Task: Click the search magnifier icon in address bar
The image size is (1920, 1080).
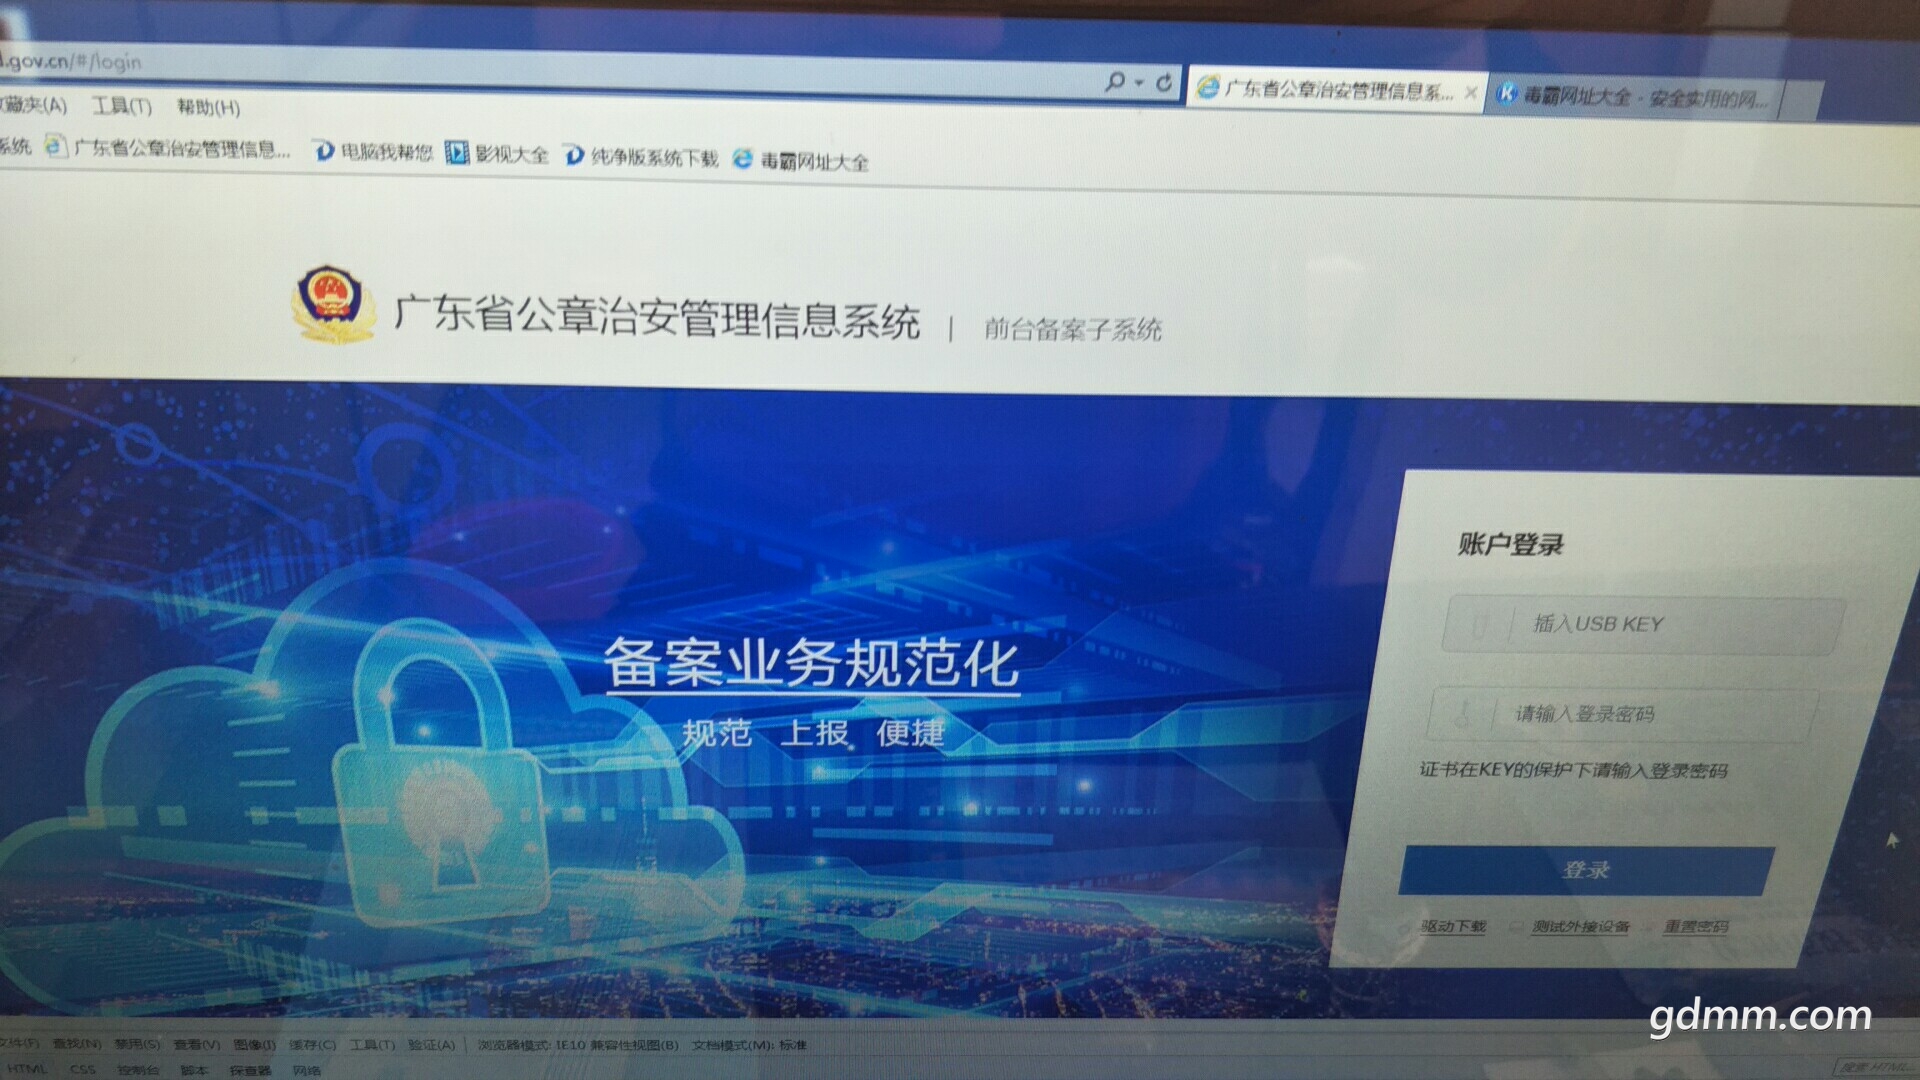Action: click(x=1115, y=82)
